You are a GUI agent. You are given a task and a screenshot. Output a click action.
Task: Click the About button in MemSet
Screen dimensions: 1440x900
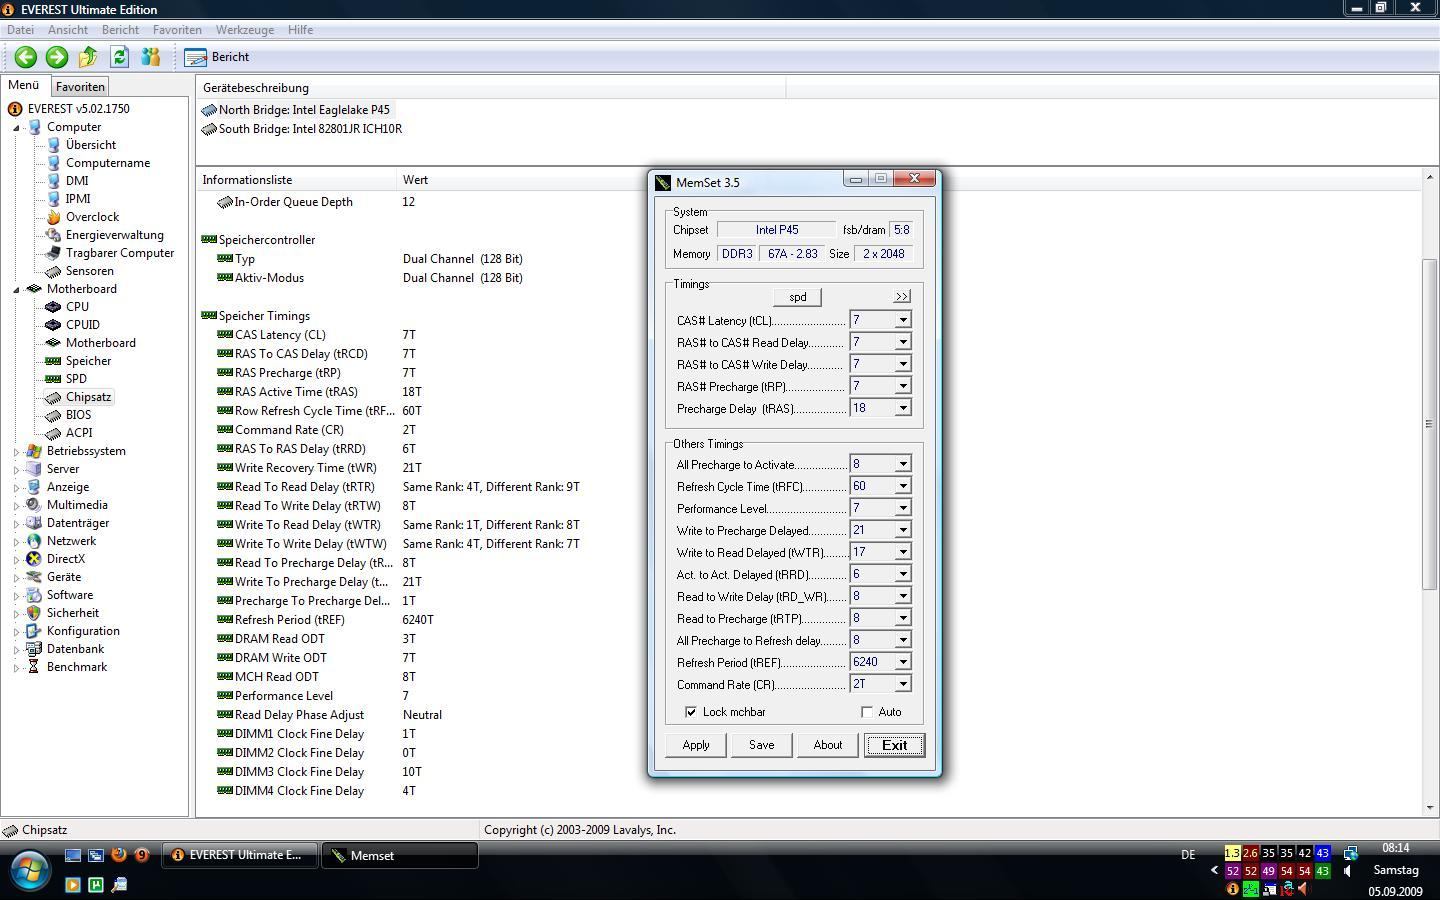click(x=828, y=745)
